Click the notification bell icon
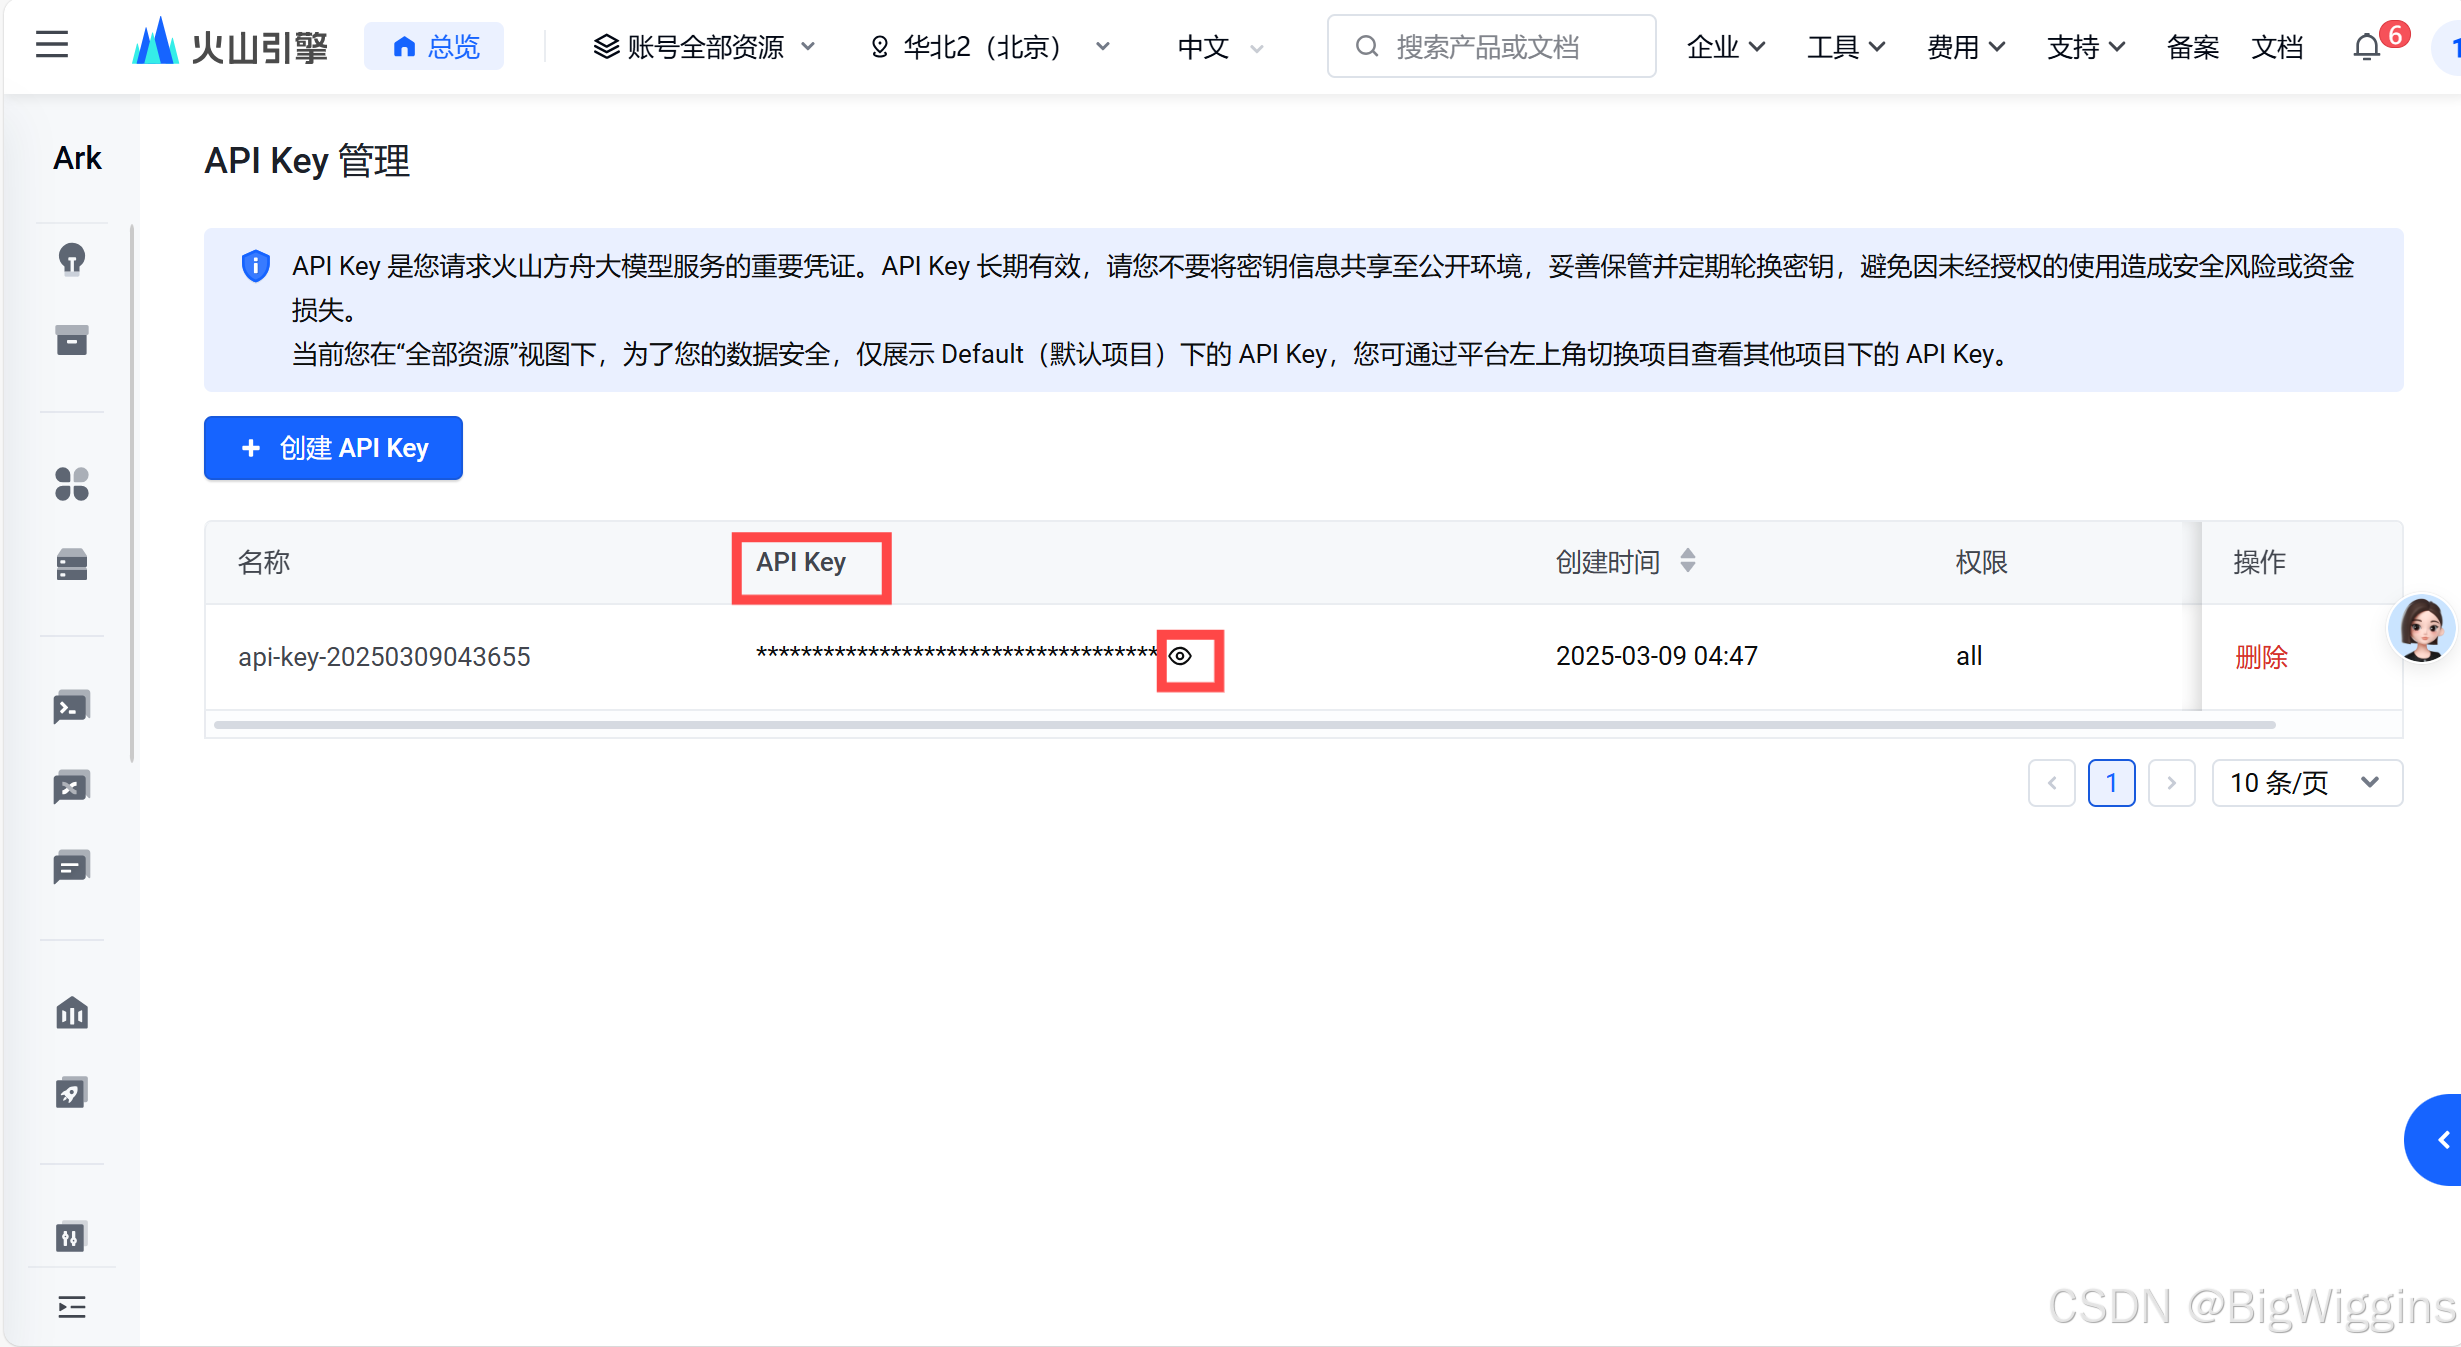 pos(2366,47)
